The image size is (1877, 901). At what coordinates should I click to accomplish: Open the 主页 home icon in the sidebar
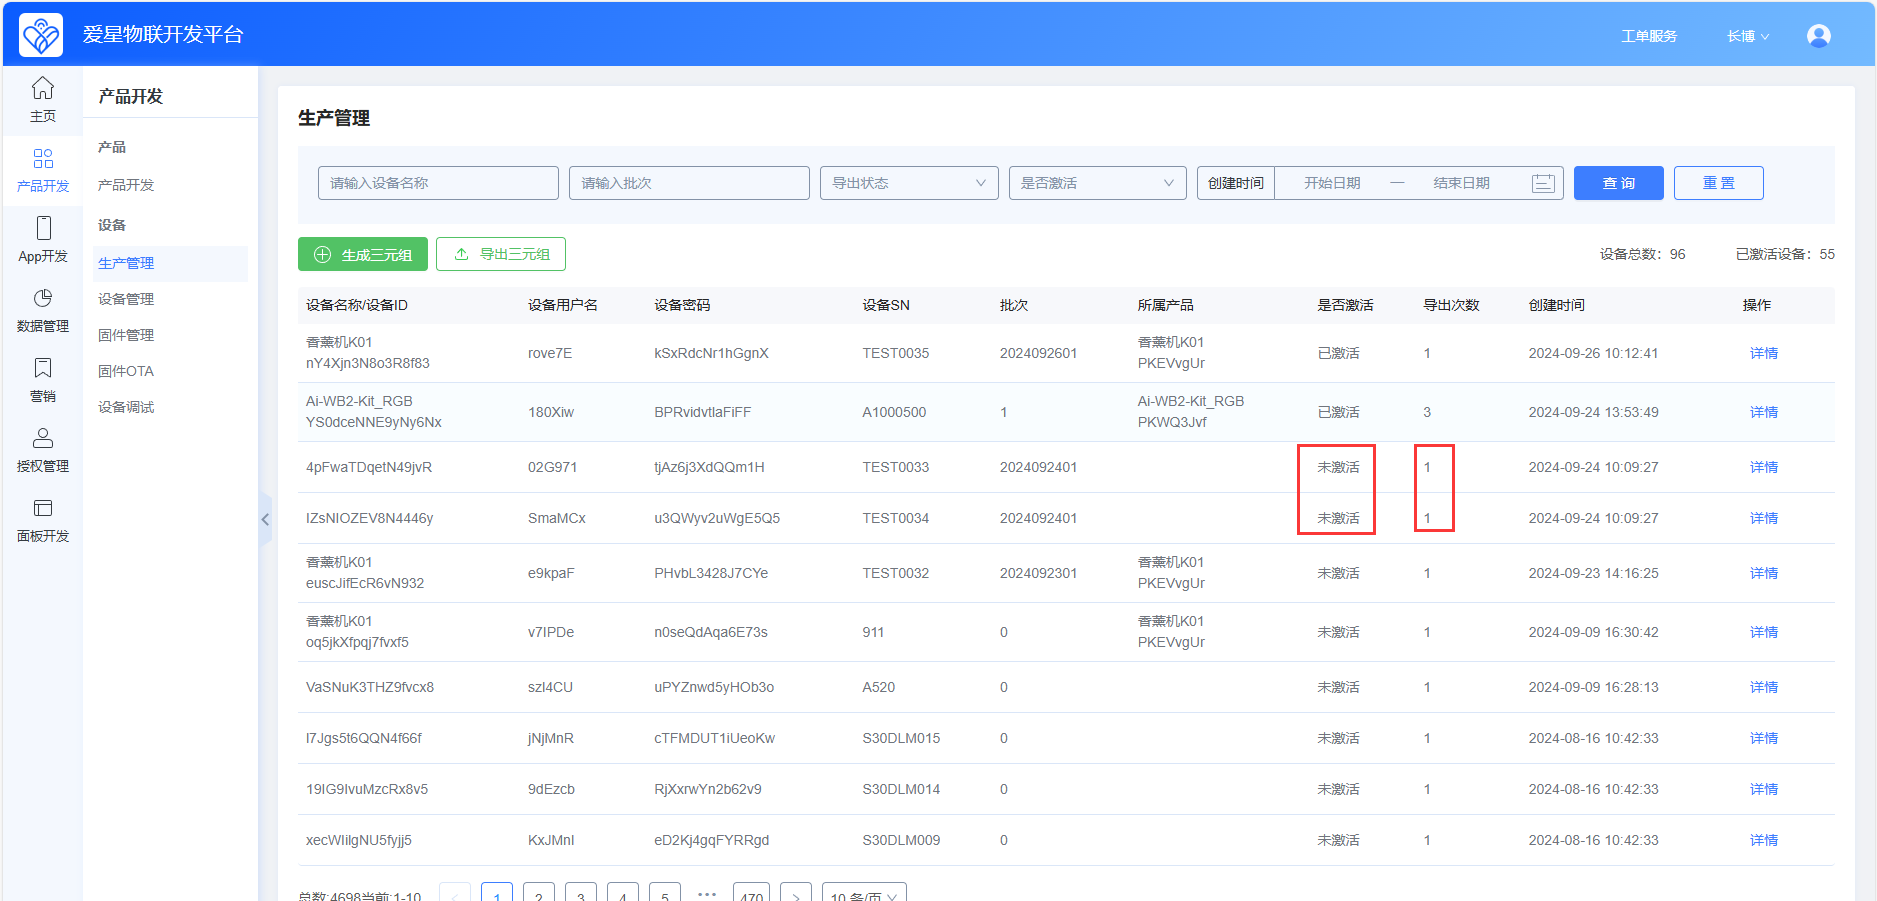tap(43, 88)
